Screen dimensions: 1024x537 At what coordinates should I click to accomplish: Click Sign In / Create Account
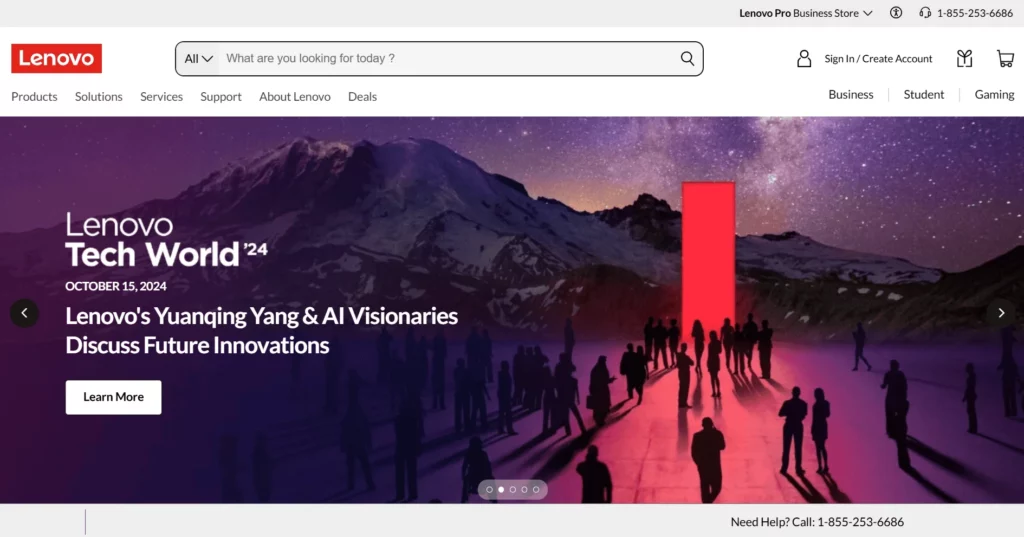point(878,59)
